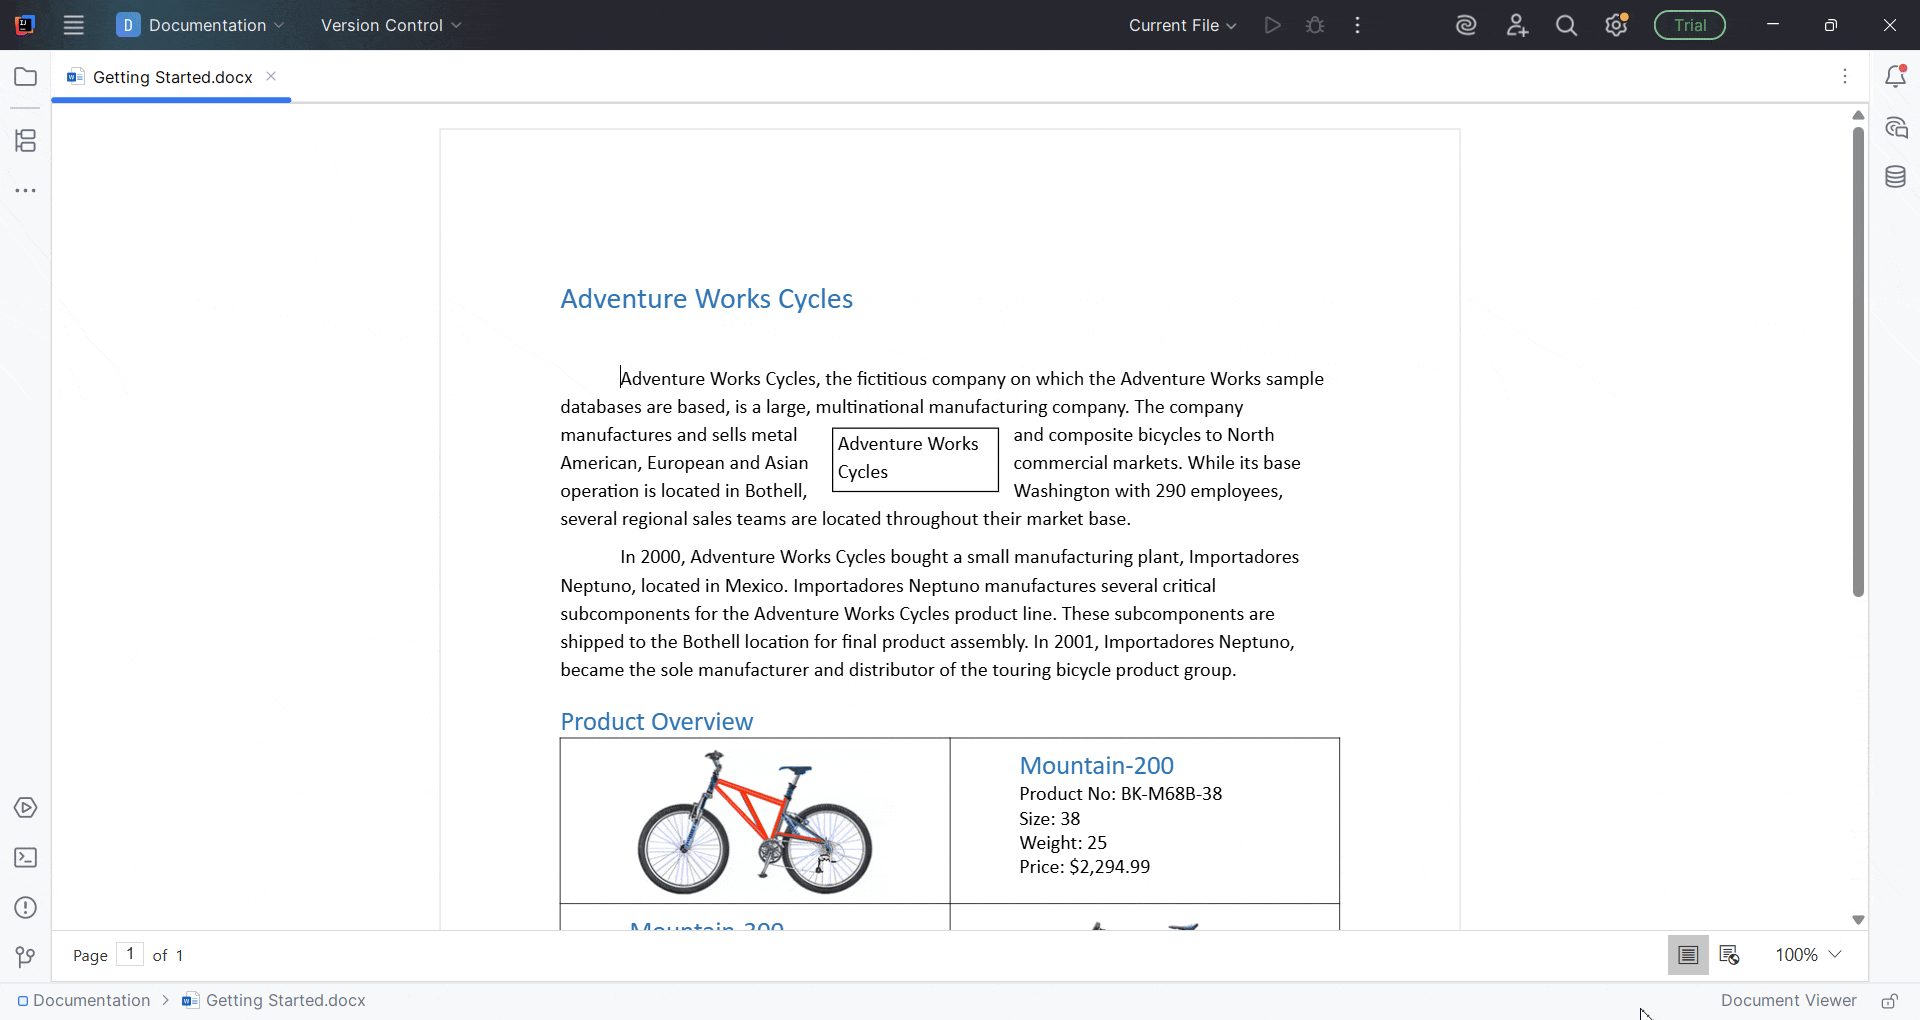
Task: Select the Getting Started.docx tab
Action: [172, 77]
